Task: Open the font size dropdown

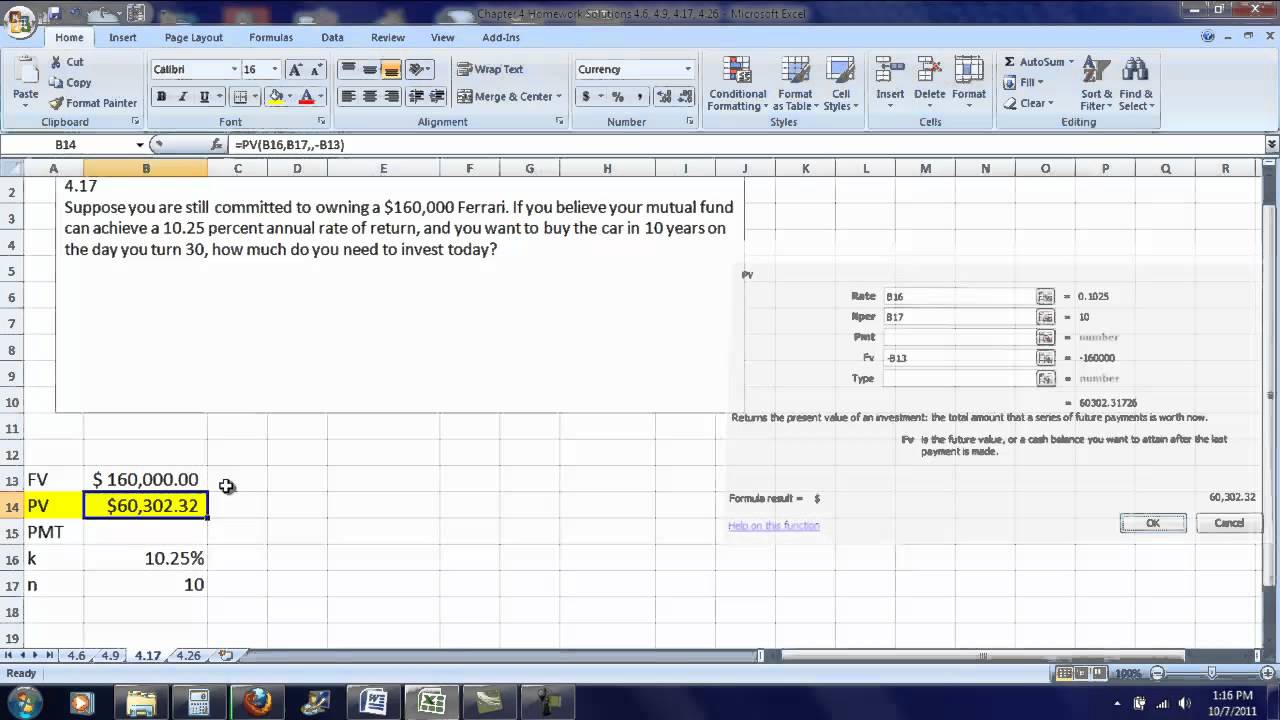Action: pos(275,69)
